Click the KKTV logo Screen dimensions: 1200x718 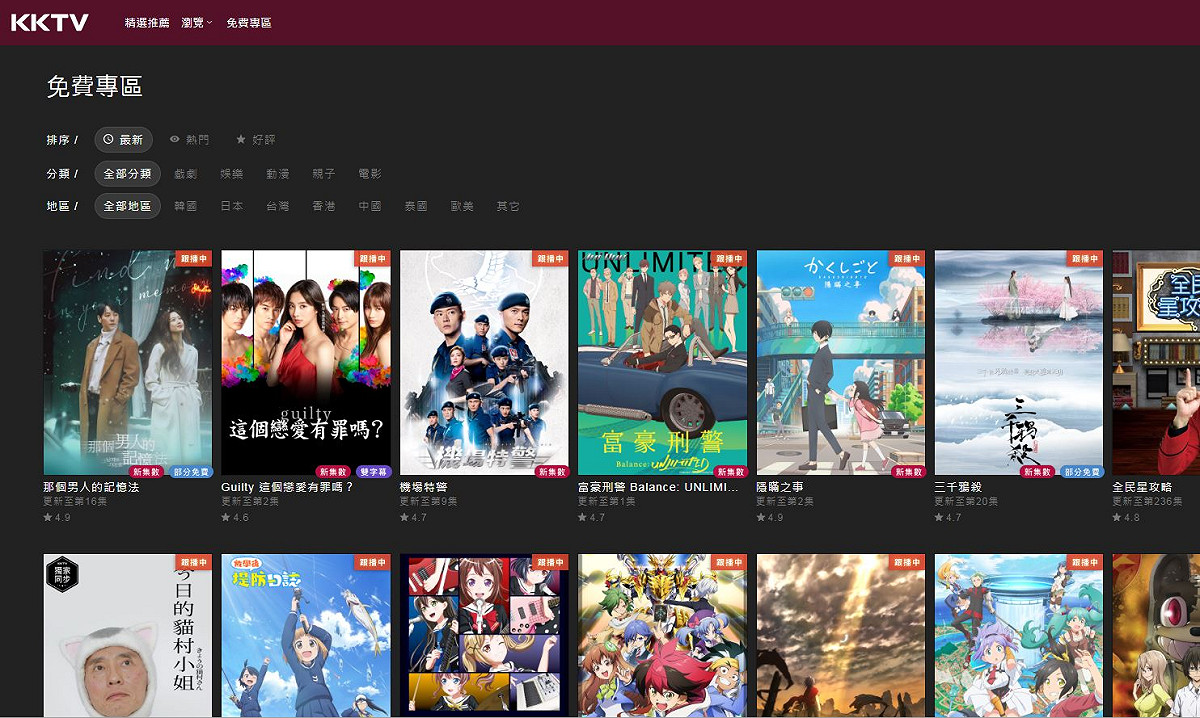50,22
